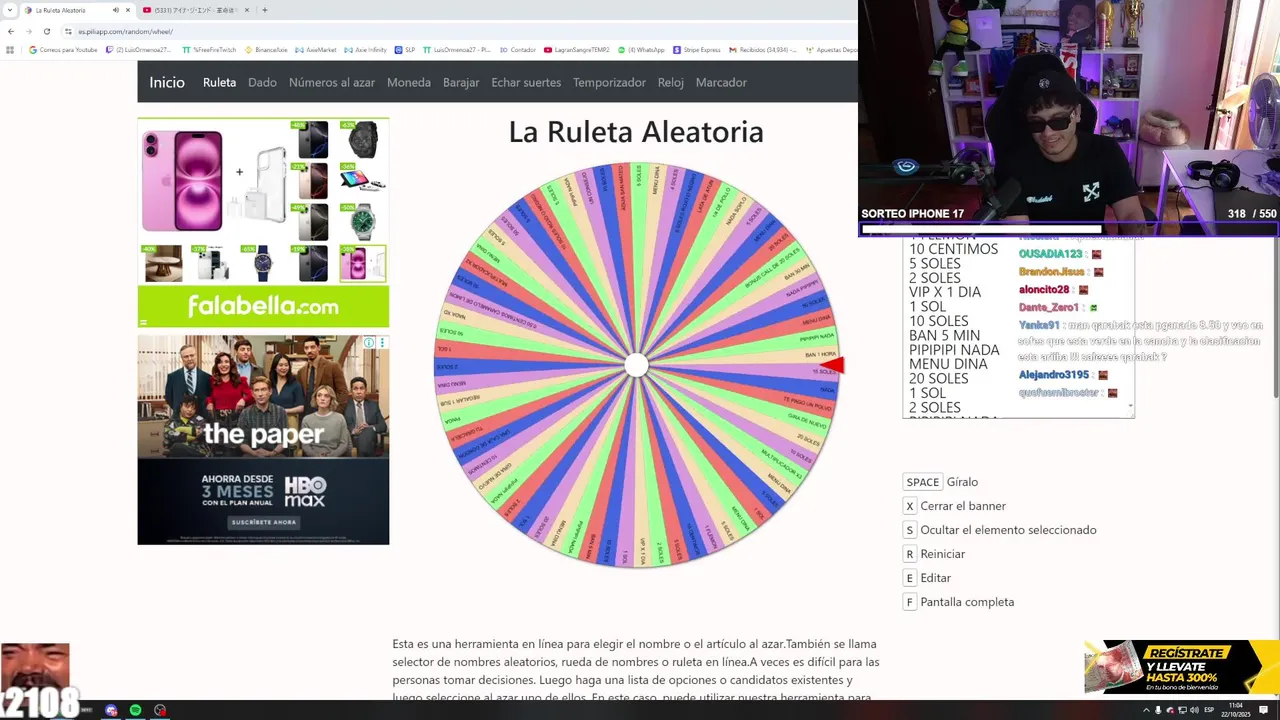Reload the page with the refresh icon
The height and width of the screenshot is (720, 1280).
46,31
